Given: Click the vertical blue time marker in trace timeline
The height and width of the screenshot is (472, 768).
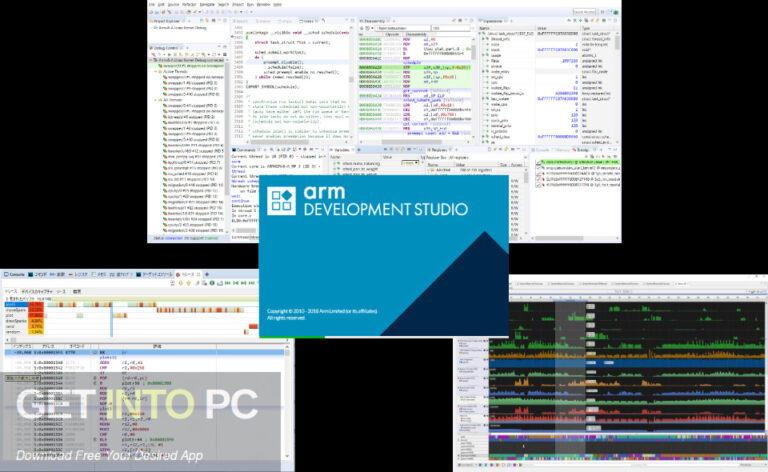Looking at the screenshot, I should (x=112, y=318).
